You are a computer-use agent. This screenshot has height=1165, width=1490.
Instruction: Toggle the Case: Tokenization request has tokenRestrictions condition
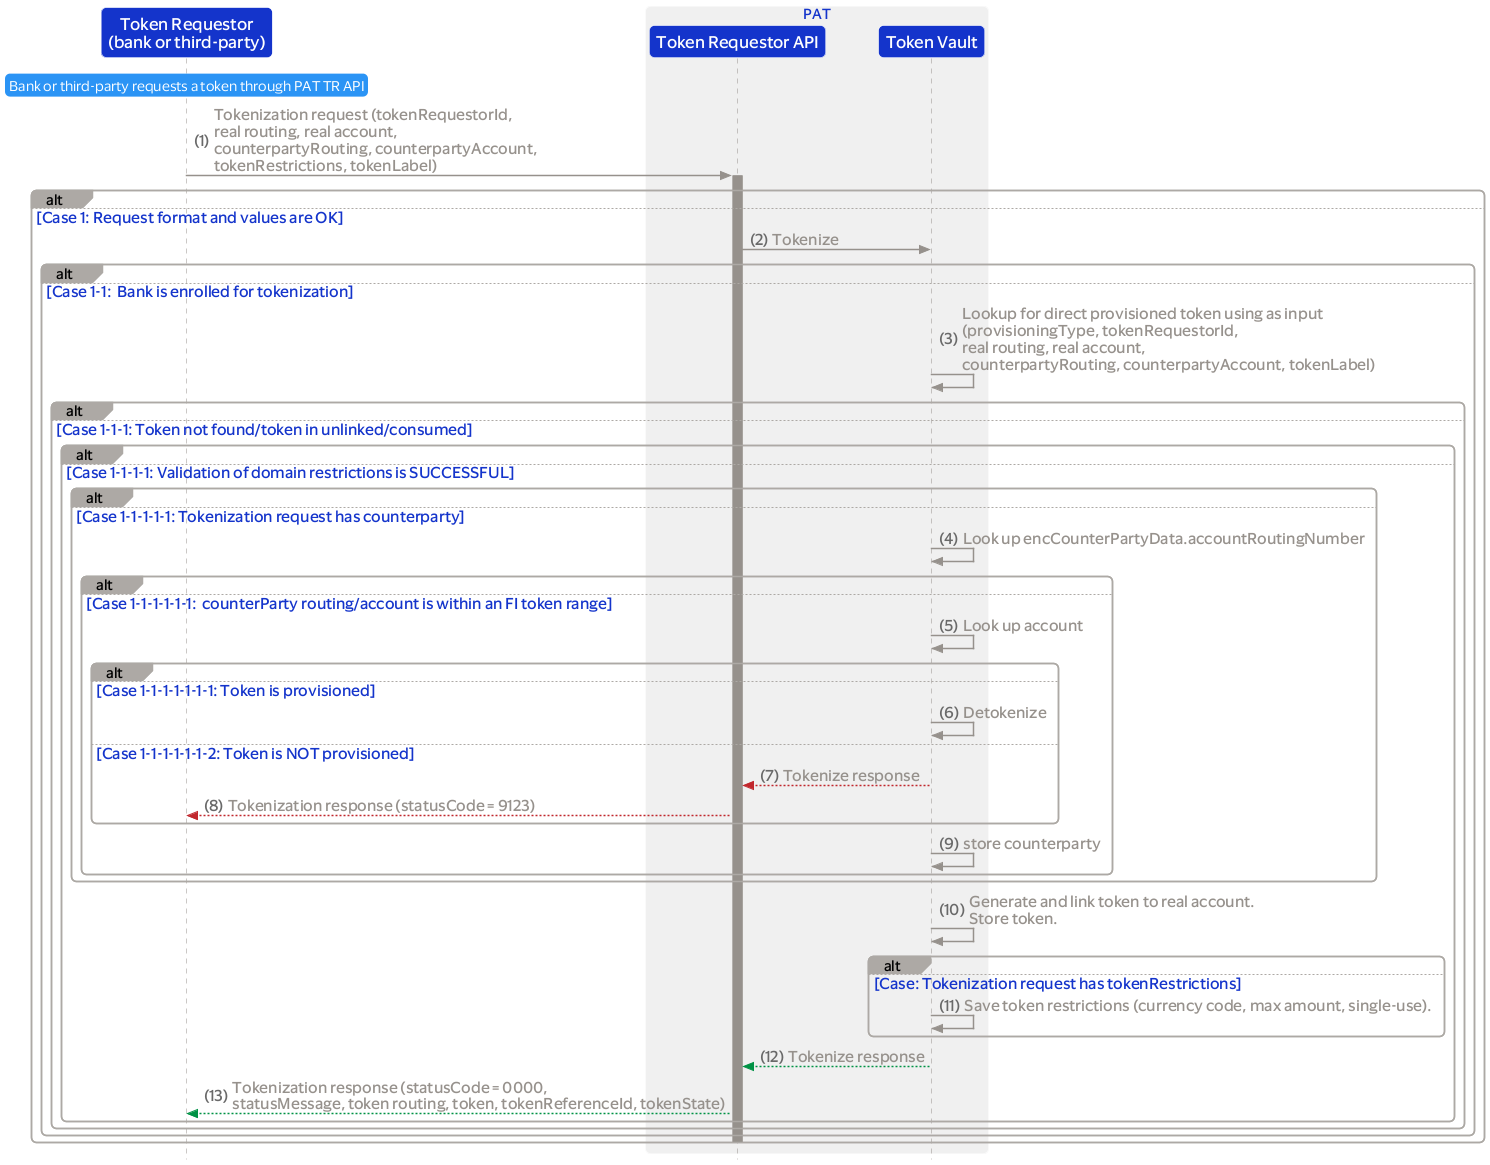pos(1057,983)
